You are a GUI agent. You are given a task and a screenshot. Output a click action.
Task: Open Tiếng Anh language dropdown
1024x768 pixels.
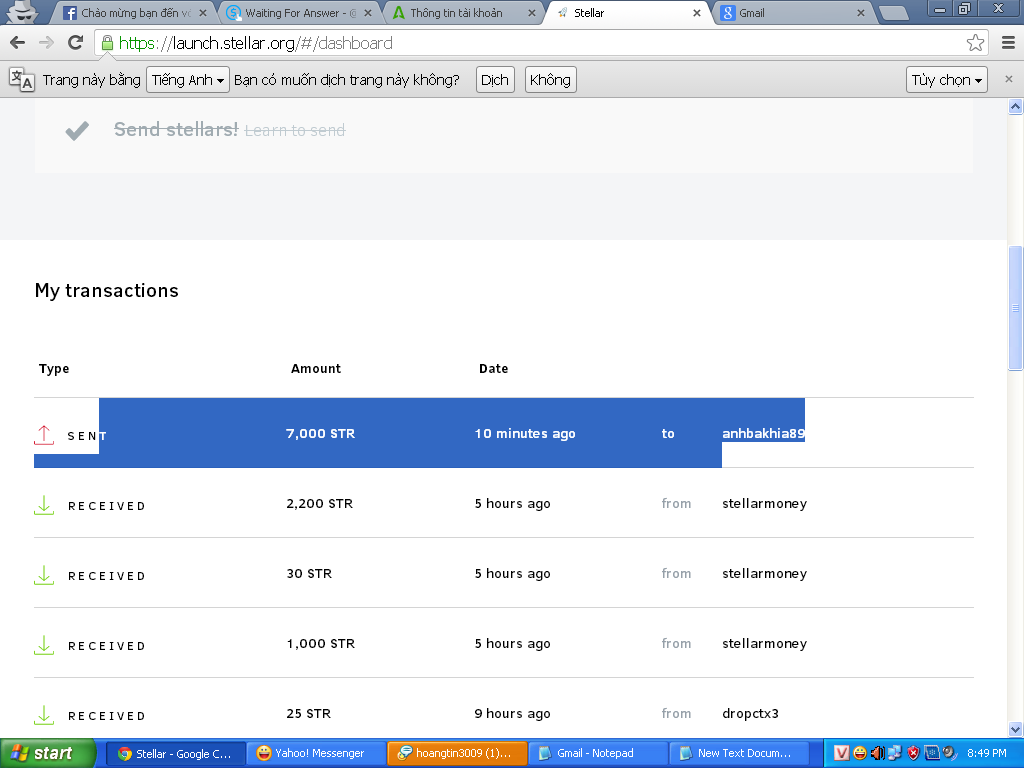pos(187,80)
